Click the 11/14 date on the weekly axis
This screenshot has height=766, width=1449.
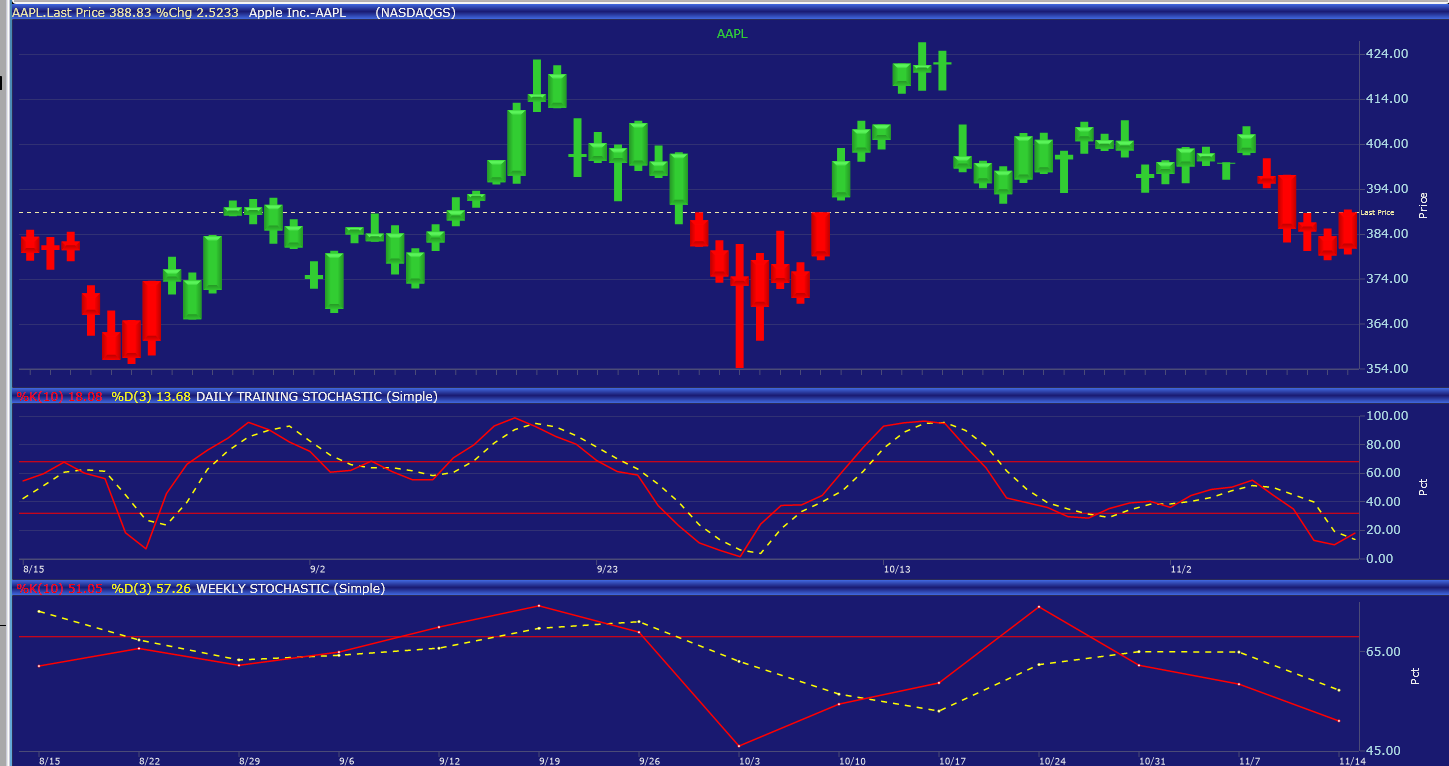[1352, 761]
